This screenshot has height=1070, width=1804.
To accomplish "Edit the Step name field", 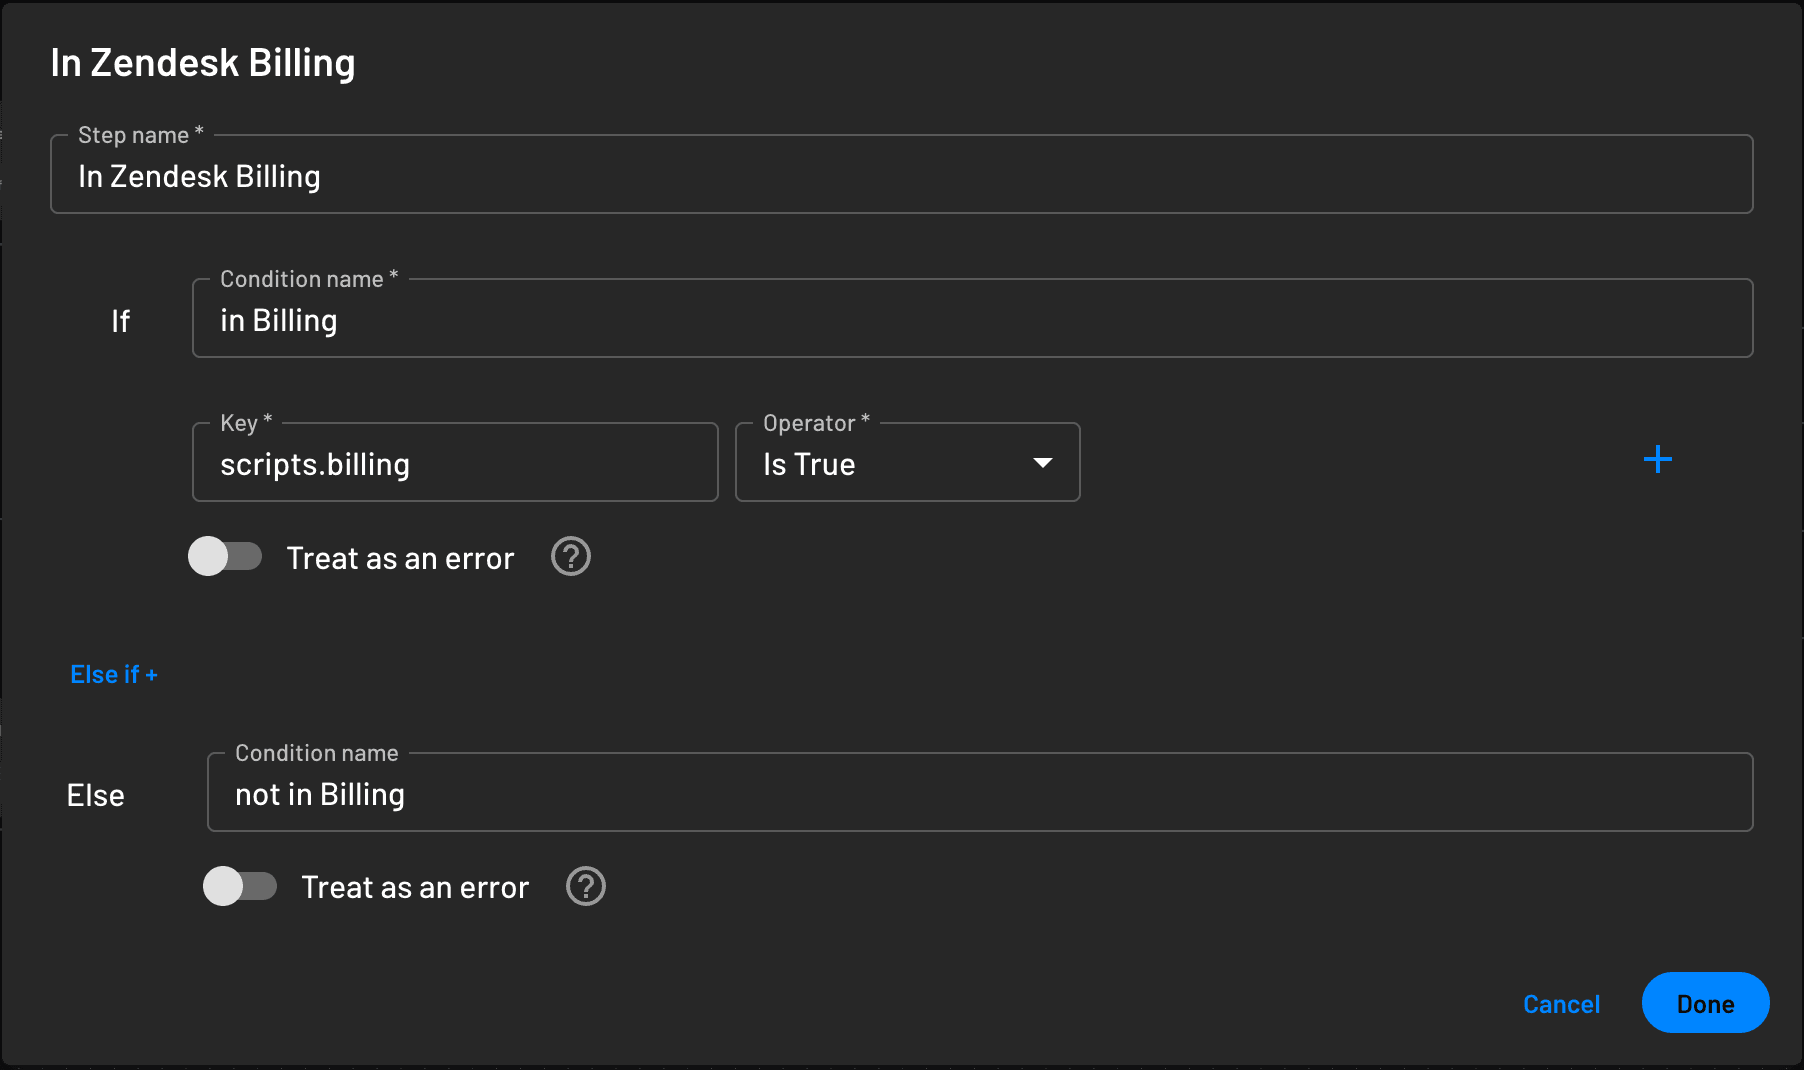I will (x=900, y=175).
